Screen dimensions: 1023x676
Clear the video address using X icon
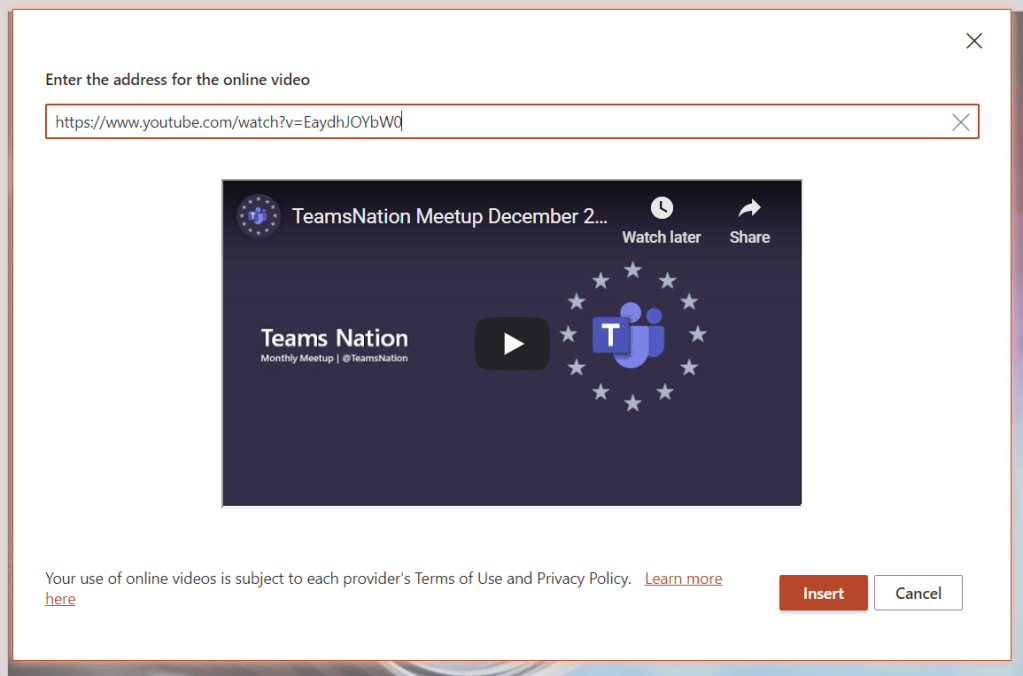tap(960, 122)
